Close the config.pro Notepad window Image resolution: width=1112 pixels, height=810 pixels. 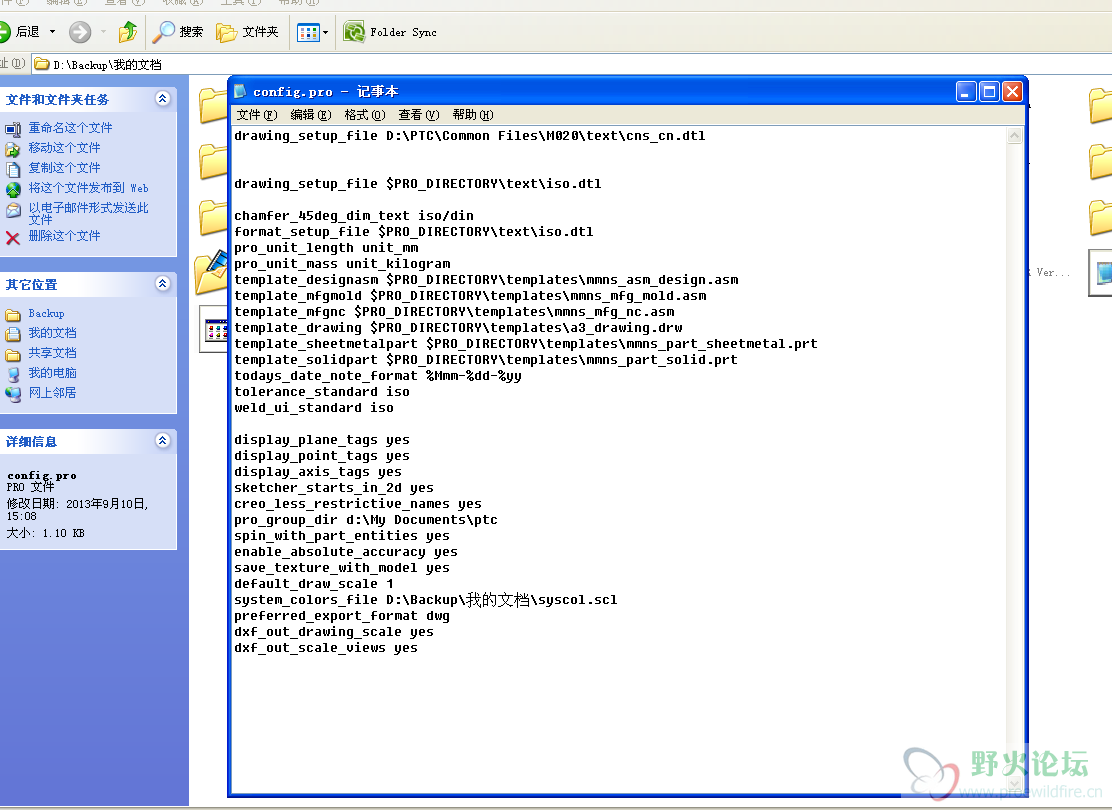point(1013,91)
